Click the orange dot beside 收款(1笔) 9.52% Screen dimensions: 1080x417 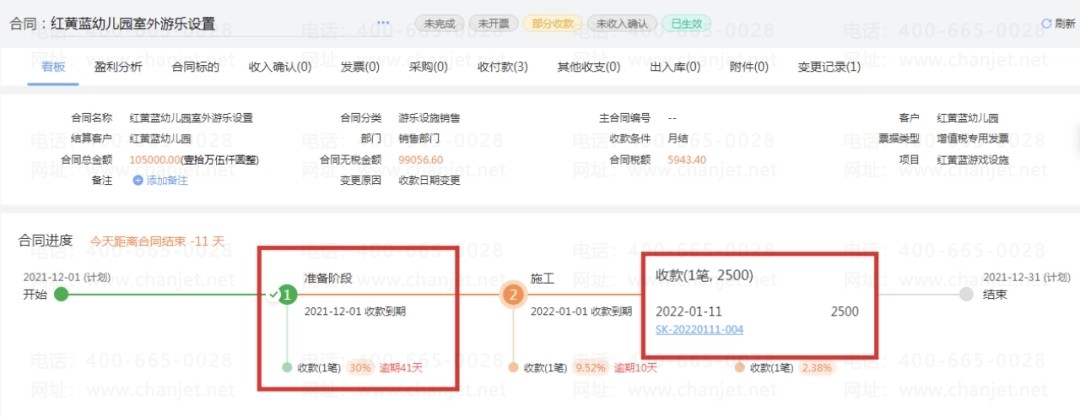tap(513, 367)
